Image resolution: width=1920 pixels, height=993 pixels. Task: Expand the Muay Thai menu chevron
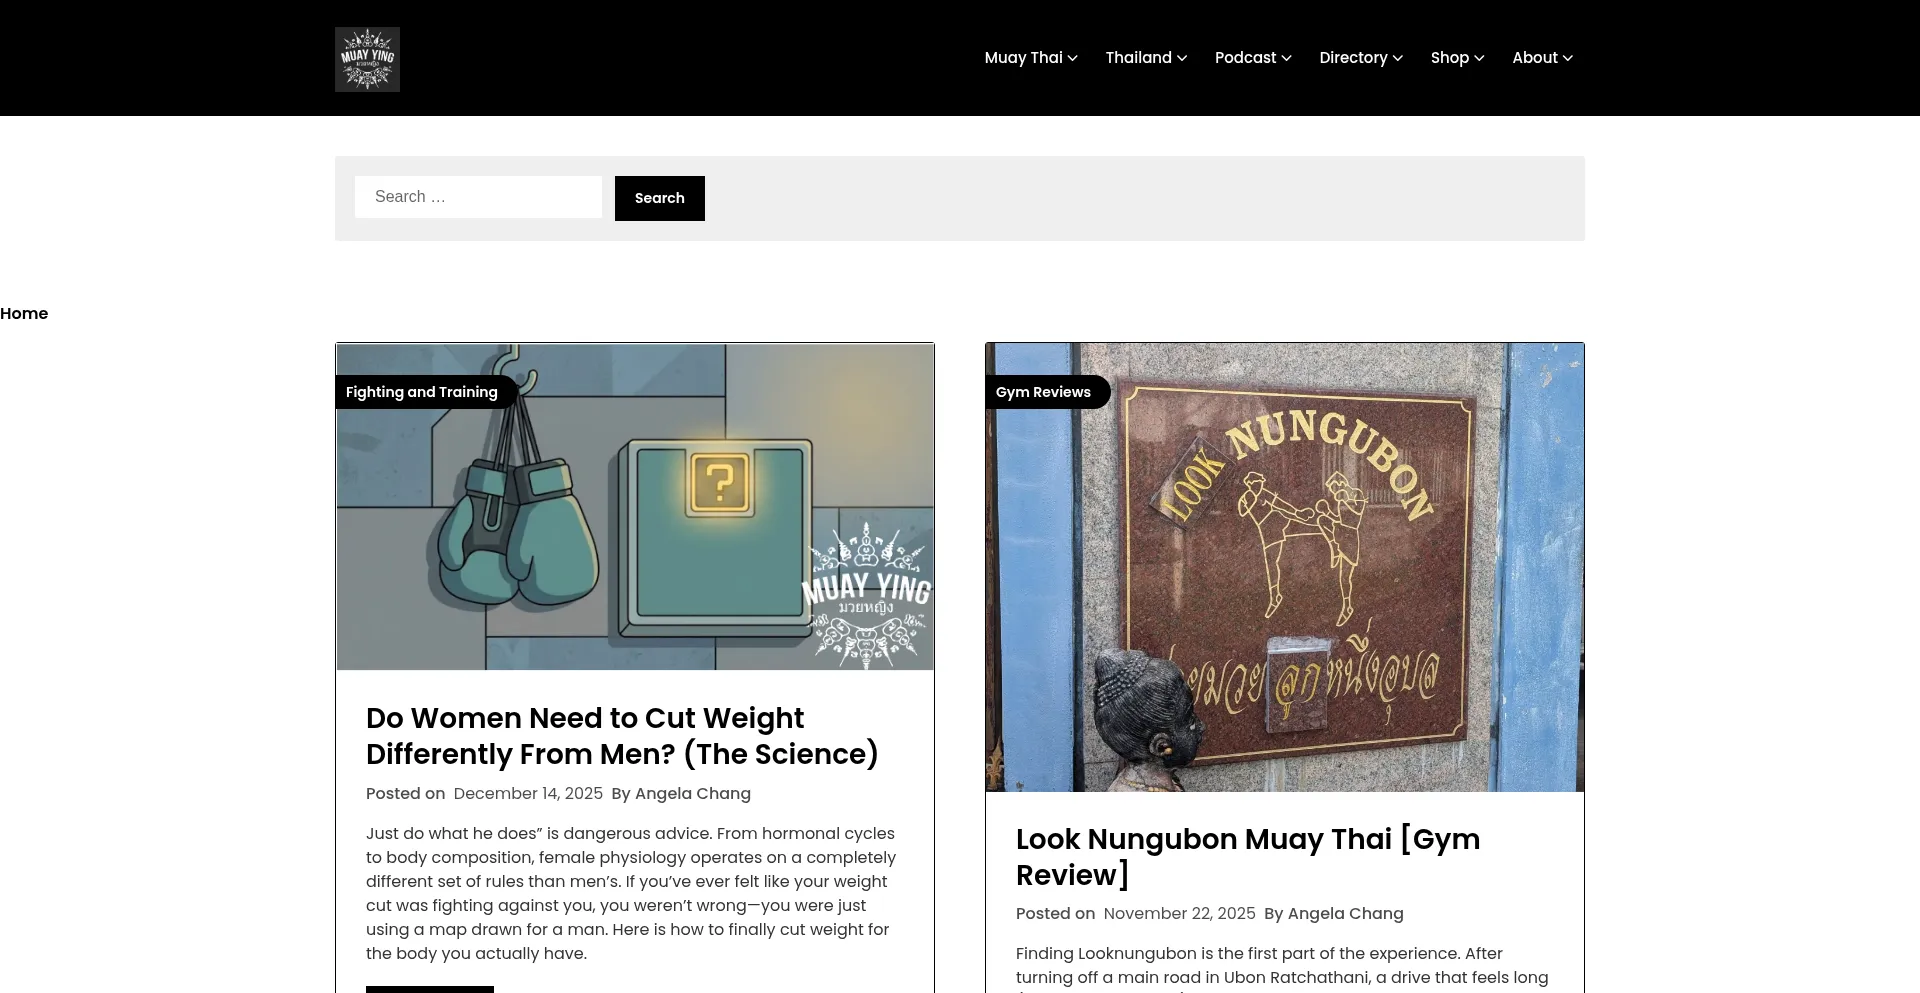pos(1072,58)
